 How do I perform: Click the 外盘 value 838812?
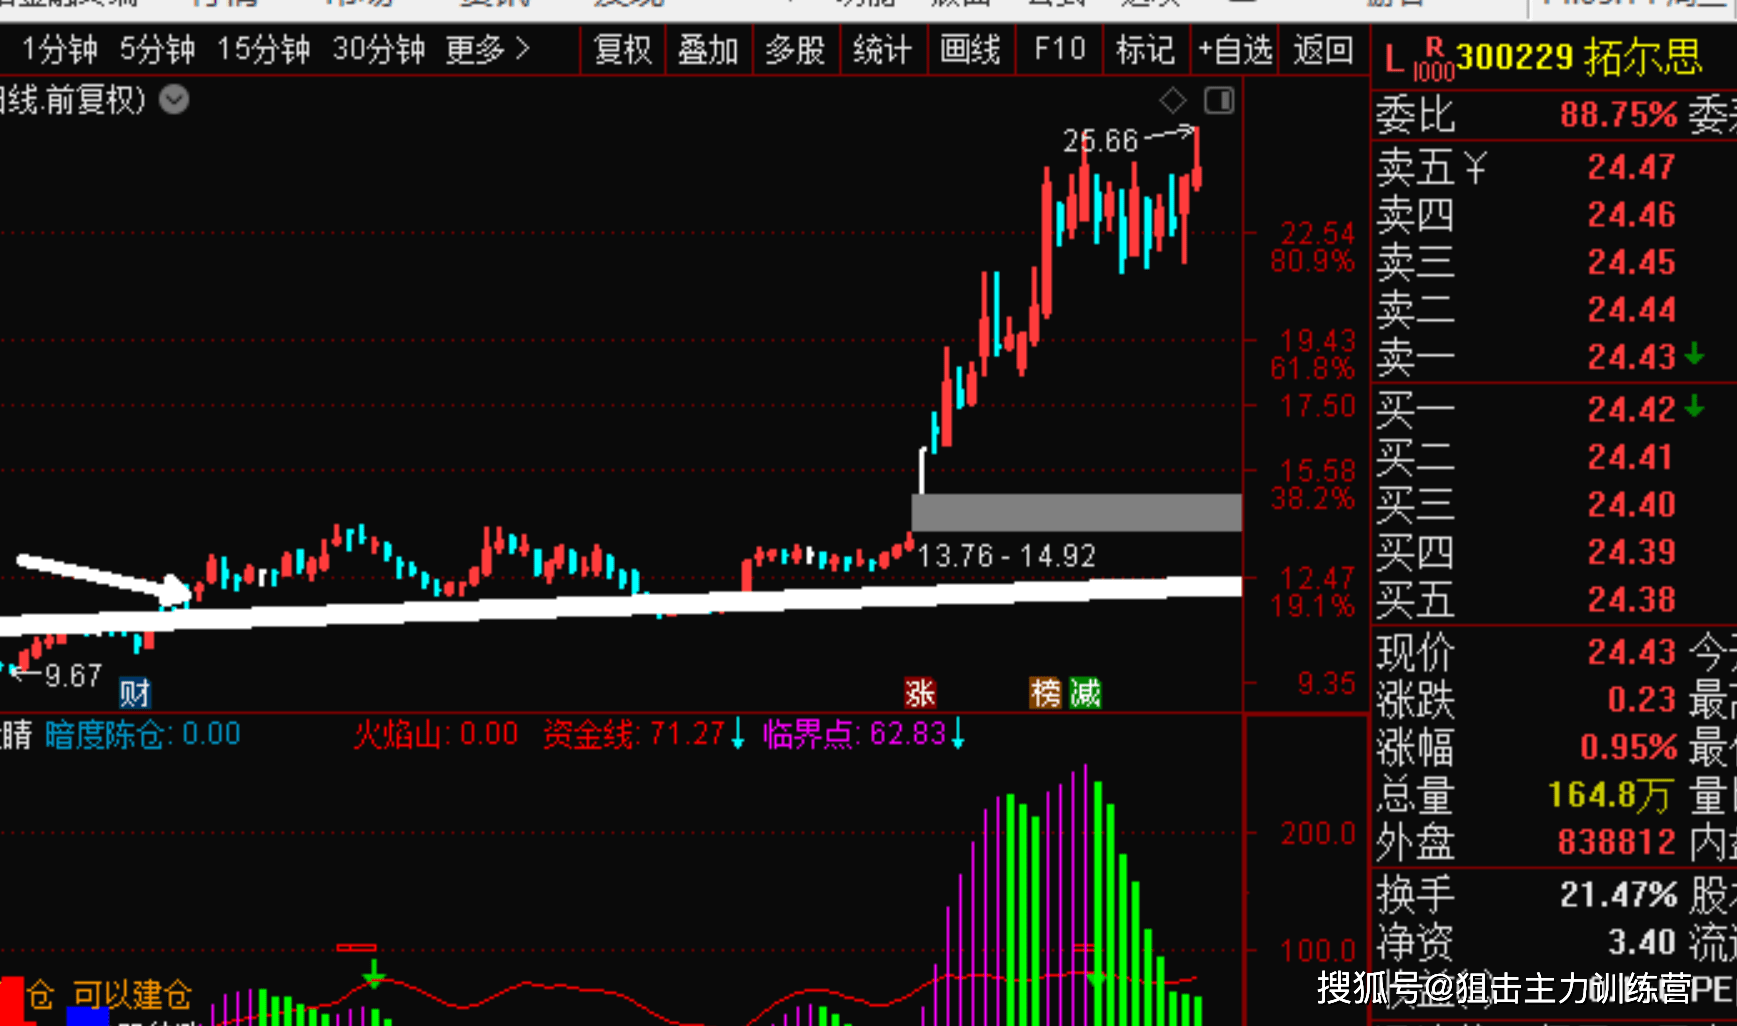(1616, 842)
